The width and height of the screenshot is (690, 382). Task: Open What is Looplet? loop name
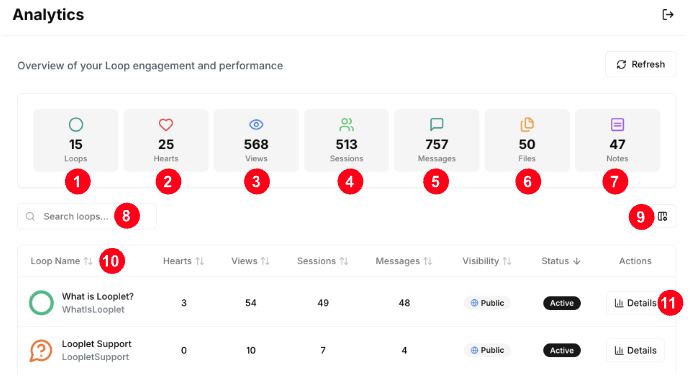point(97,296)
